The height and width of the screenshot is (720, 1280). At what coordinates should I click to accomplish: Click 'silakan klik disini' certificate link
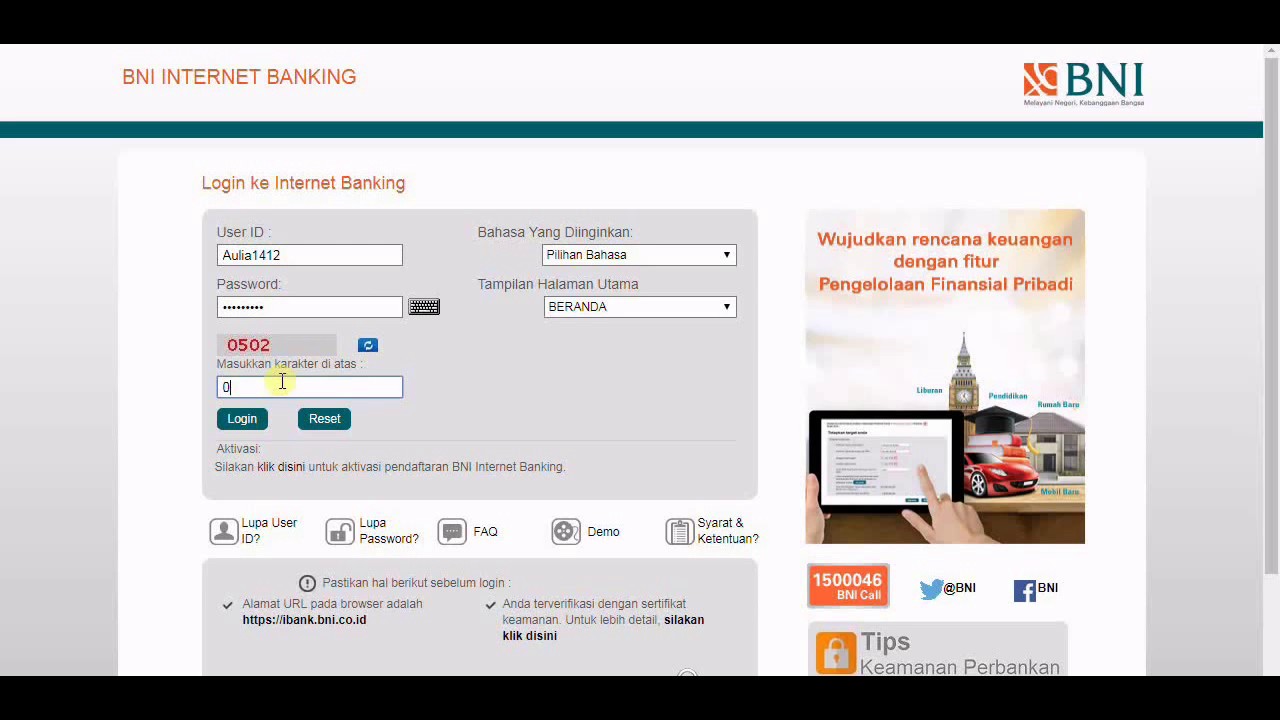[603, 628]
